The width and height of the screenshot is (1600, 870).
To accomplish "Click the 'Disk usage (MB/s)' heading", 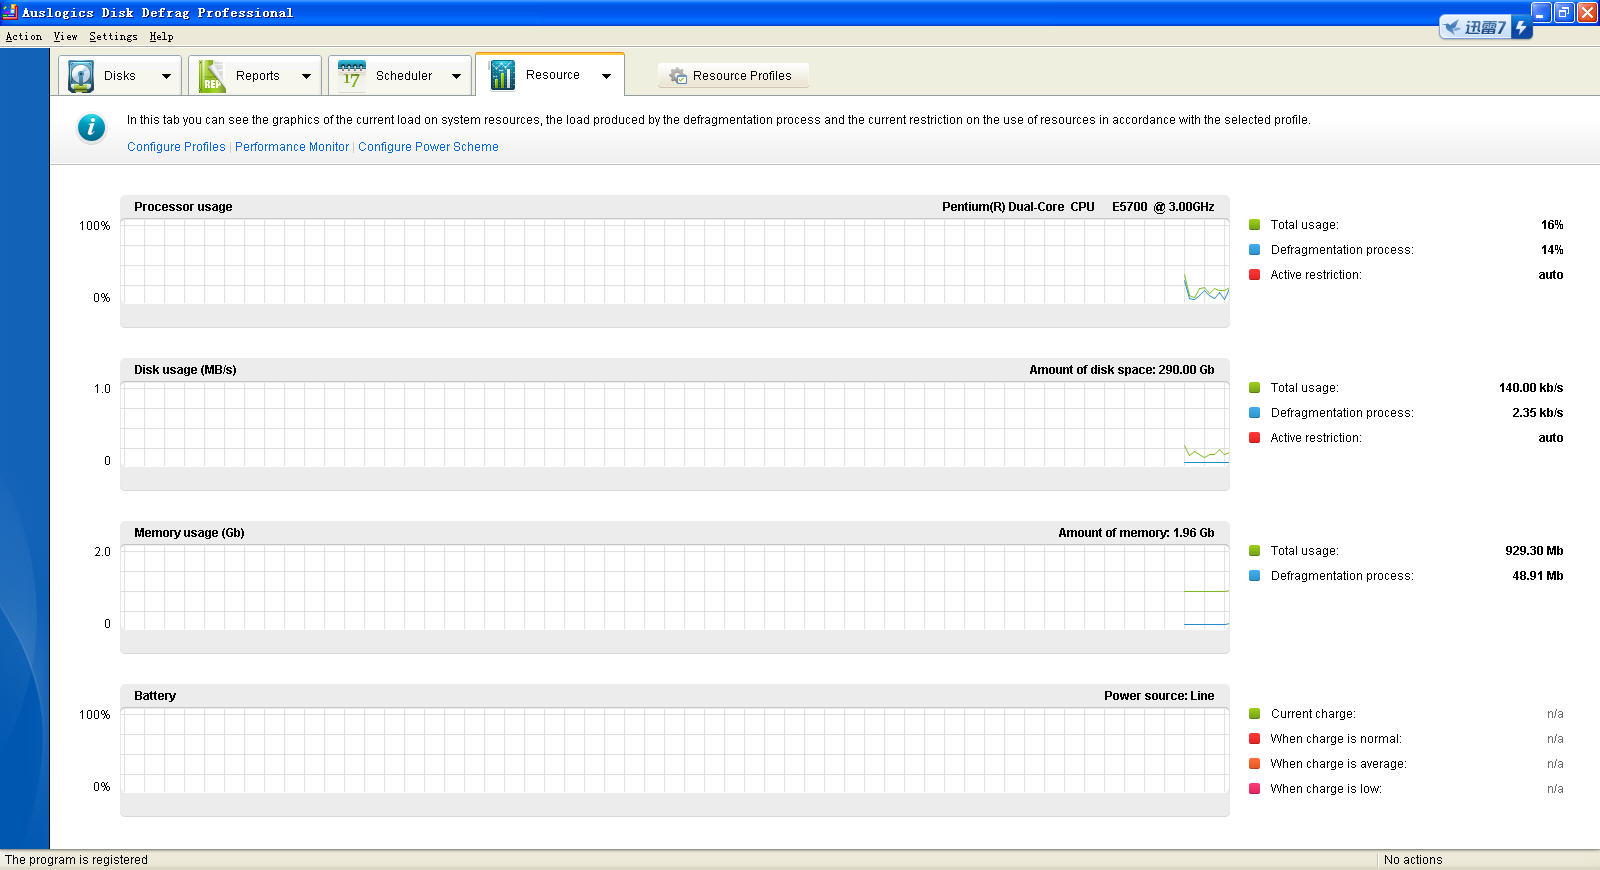I will point(185,370).
